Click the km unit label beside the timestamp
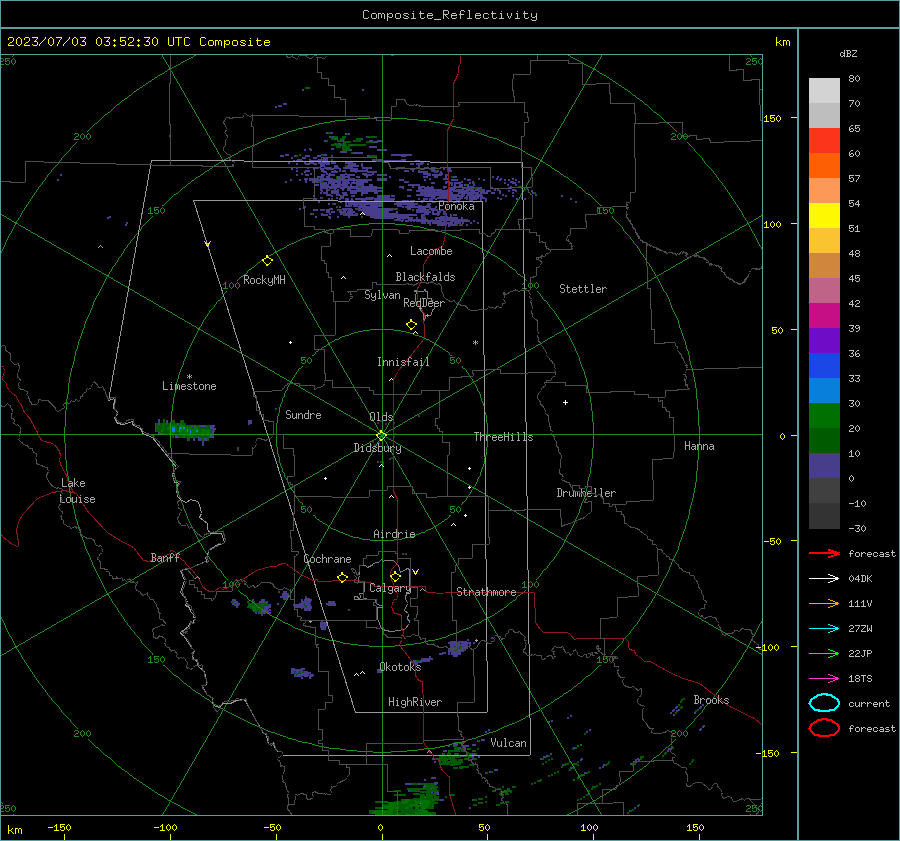Screen dimensions: 900x841 click(782, 42)
